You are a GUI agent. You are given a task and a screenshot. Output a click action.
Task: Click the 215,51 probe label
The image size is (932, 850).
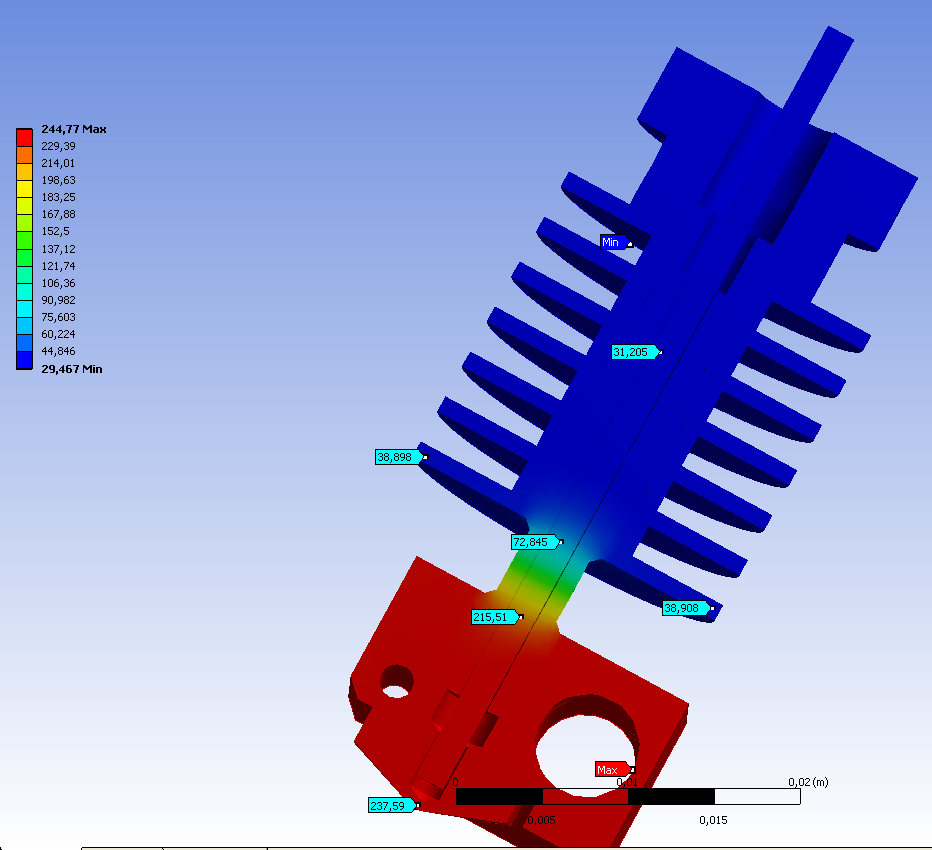coord(494,617)
